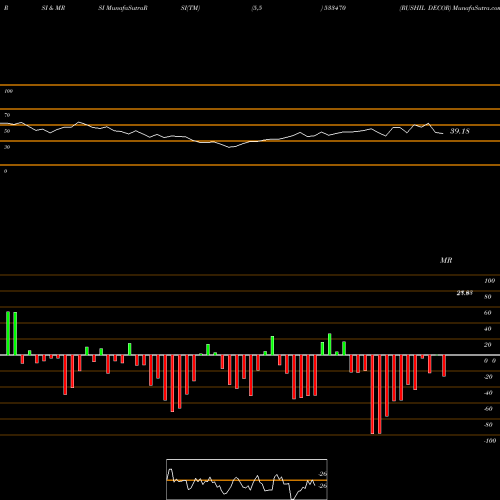Click the MR indicator label
The height and width of the screenshot is (500, 500).
tap(446, 260)
